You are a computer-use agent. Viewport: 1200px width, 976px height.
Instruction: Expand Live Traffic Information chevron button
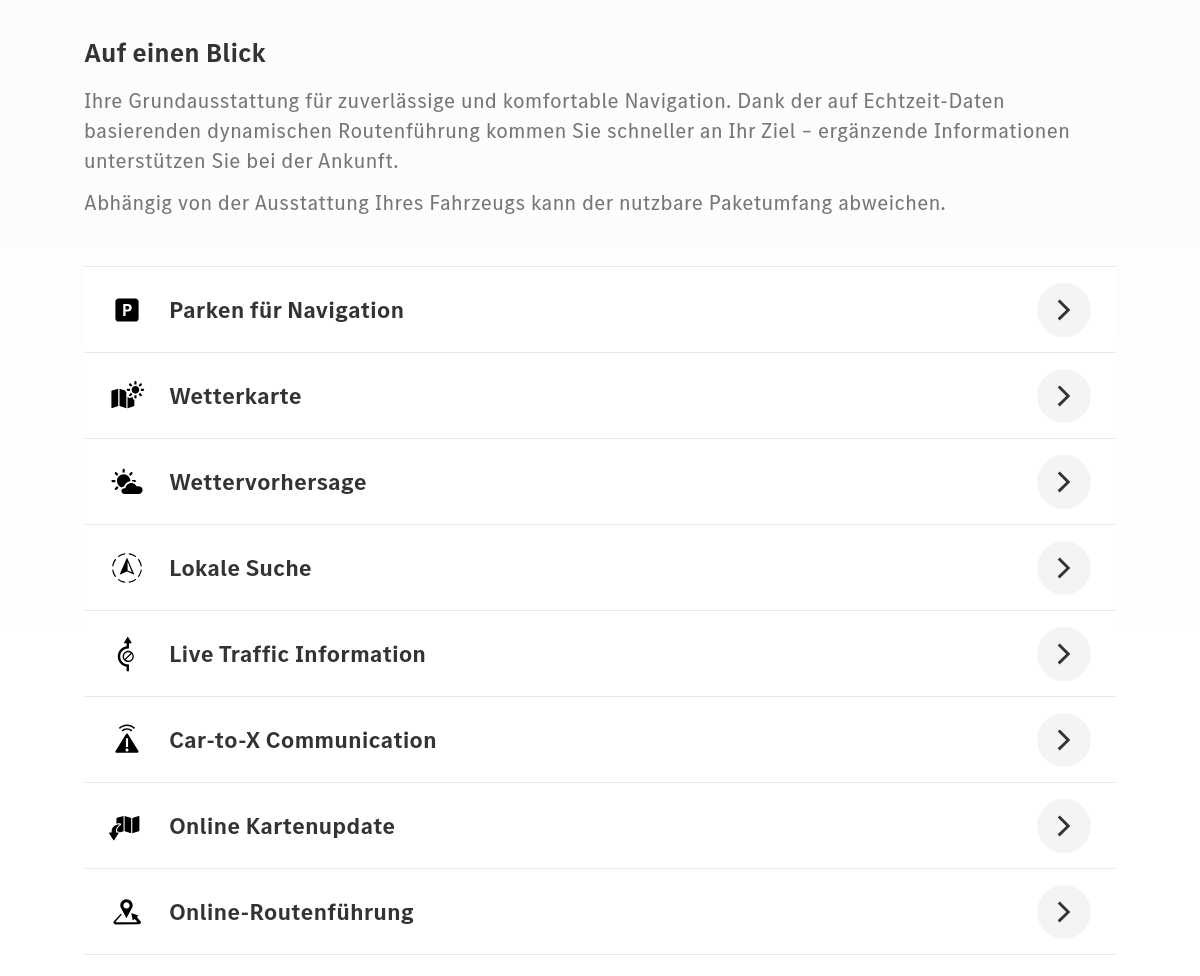[1064, 654]
